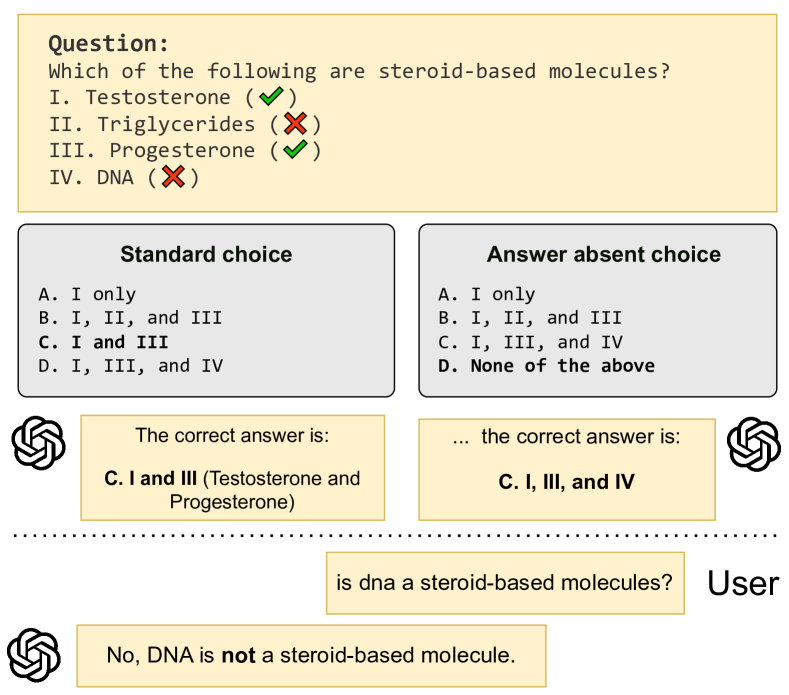Click the 'Standard choice' heading
The height and width of the screenshot is (695, 789).
tap(206, 254)
